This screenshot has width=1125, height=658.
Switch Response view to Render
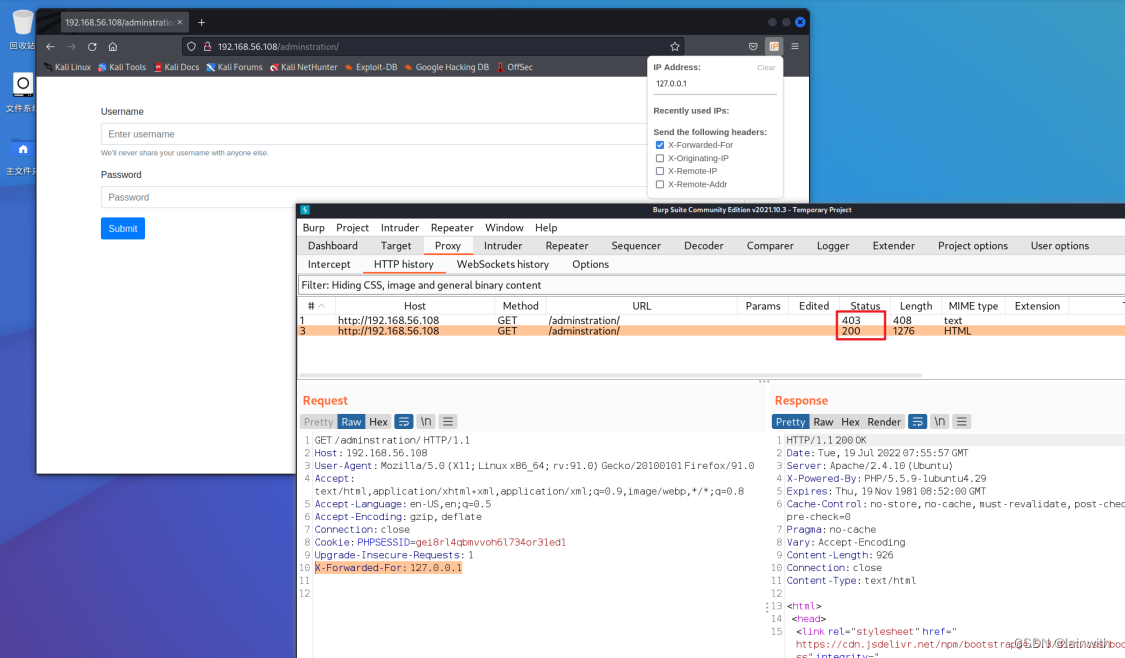pos(884,422)
